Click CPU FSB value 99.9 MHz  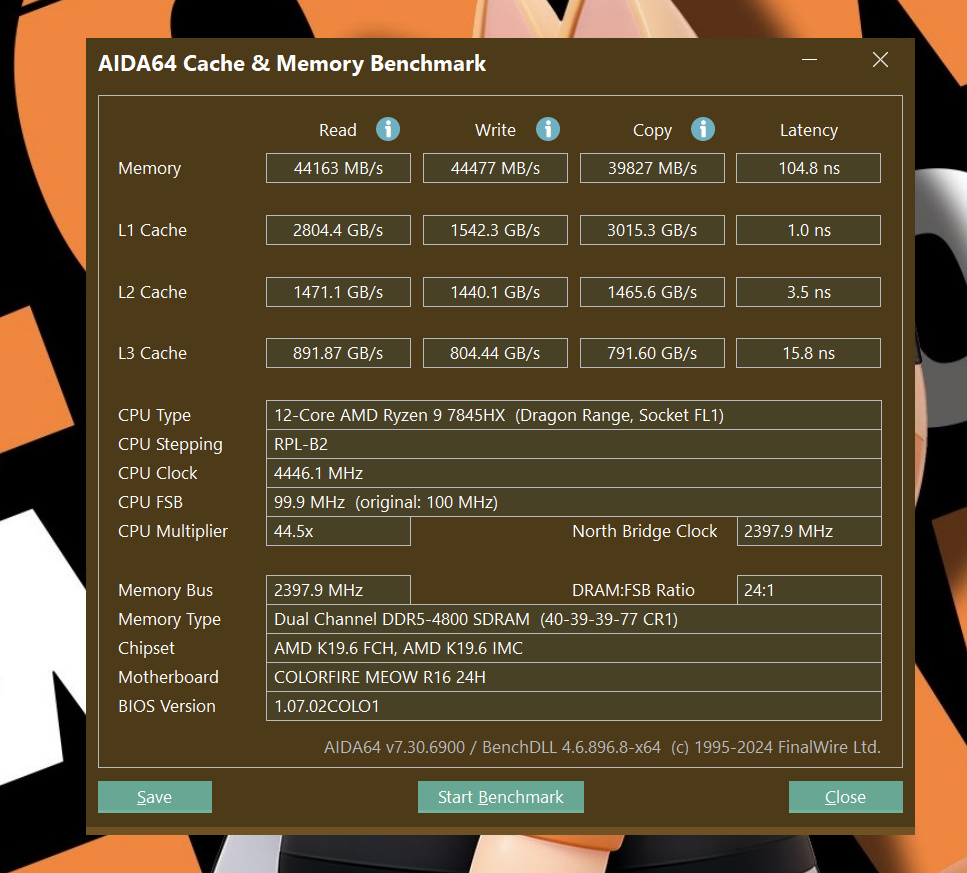[574, 502]
